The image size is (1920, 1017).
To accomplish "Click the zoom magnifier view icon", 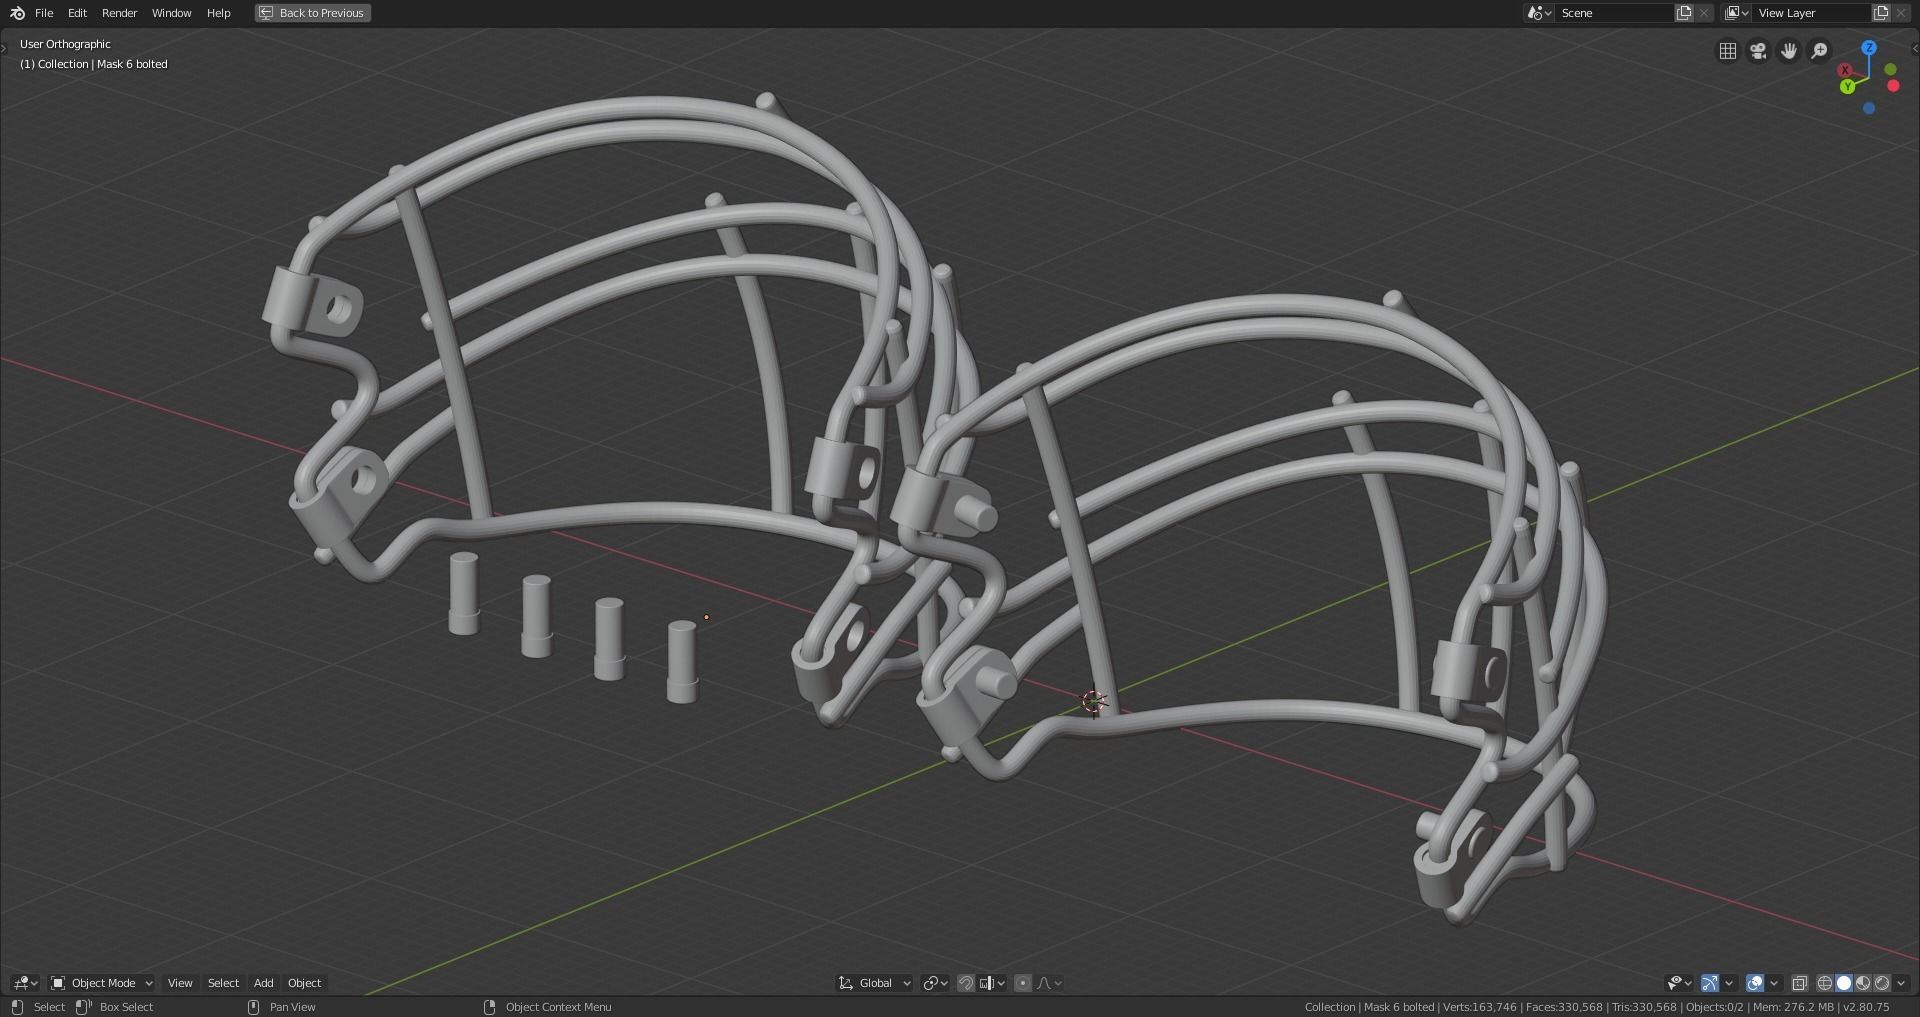I will click(1820, 51).
